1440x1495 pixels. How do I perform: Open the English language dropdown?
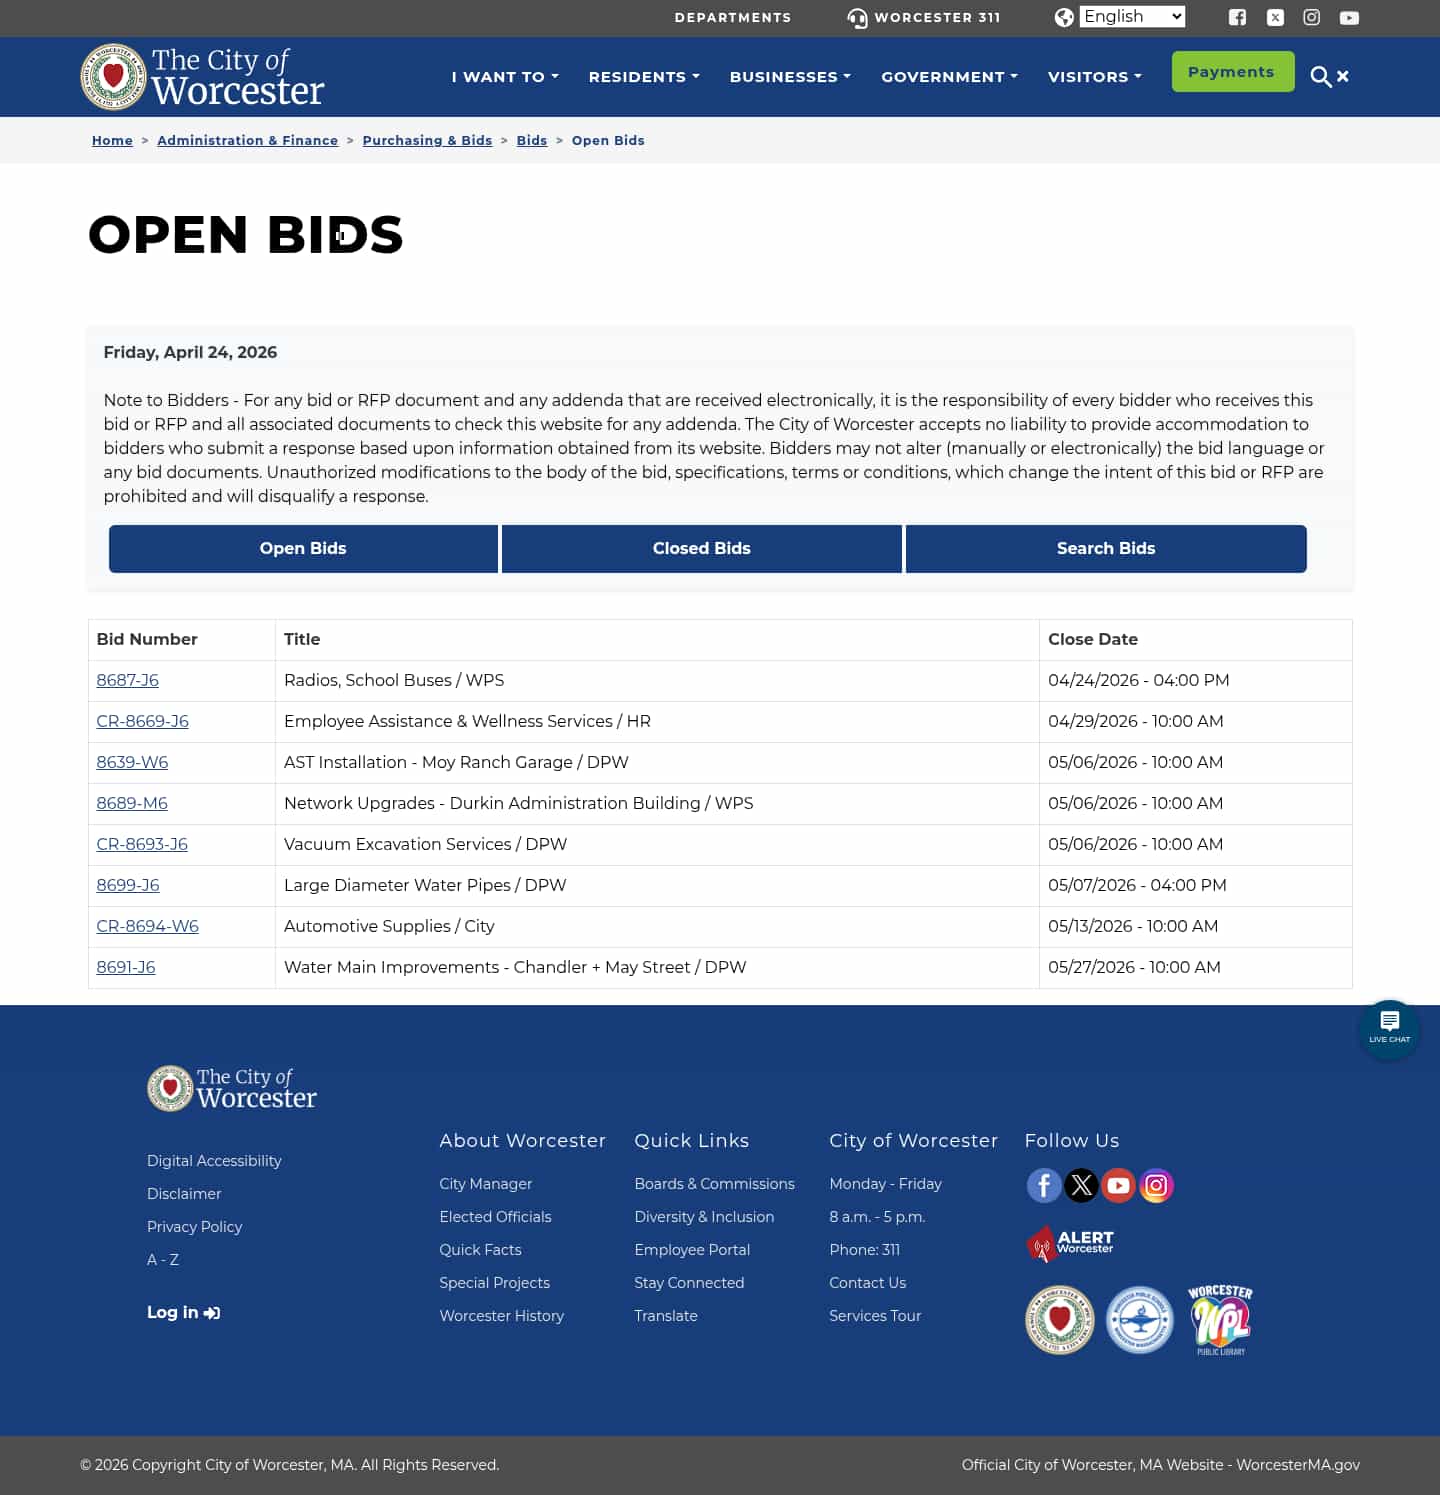tap(1132, 16)
